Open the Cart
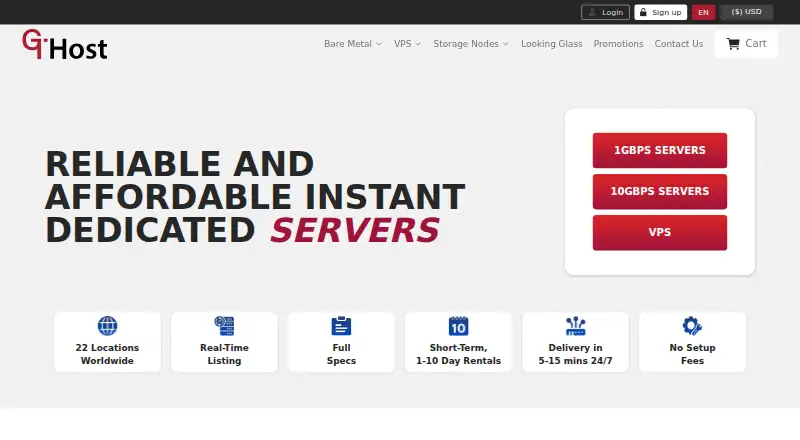 (746, 44)
